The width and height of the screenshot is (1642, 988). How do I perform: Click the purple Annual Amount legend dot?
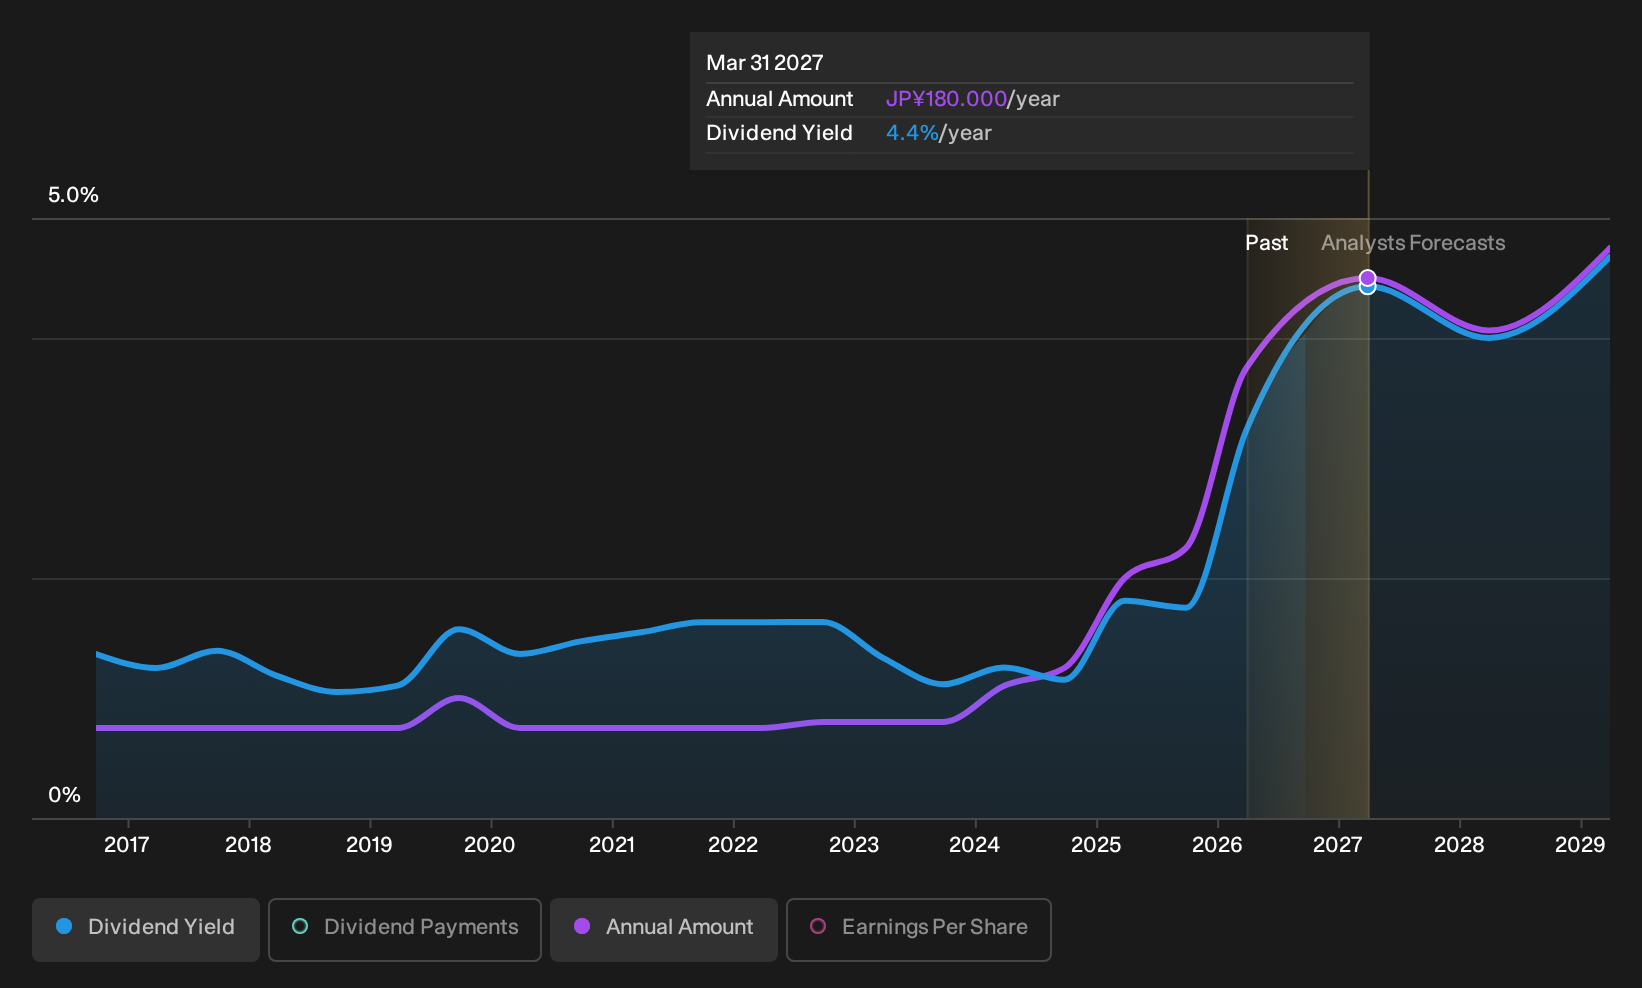582,926
